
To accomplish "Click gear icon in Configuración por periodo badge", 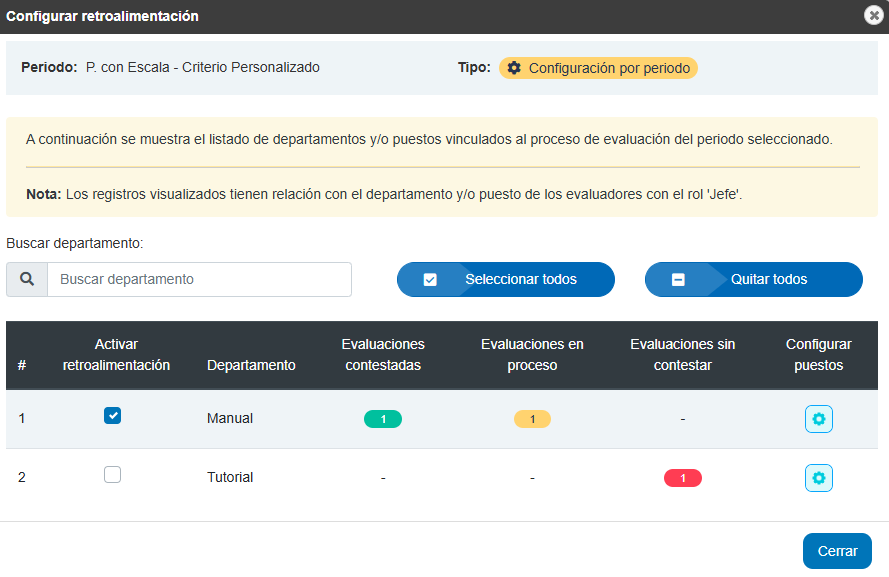I will coord(514,68).
